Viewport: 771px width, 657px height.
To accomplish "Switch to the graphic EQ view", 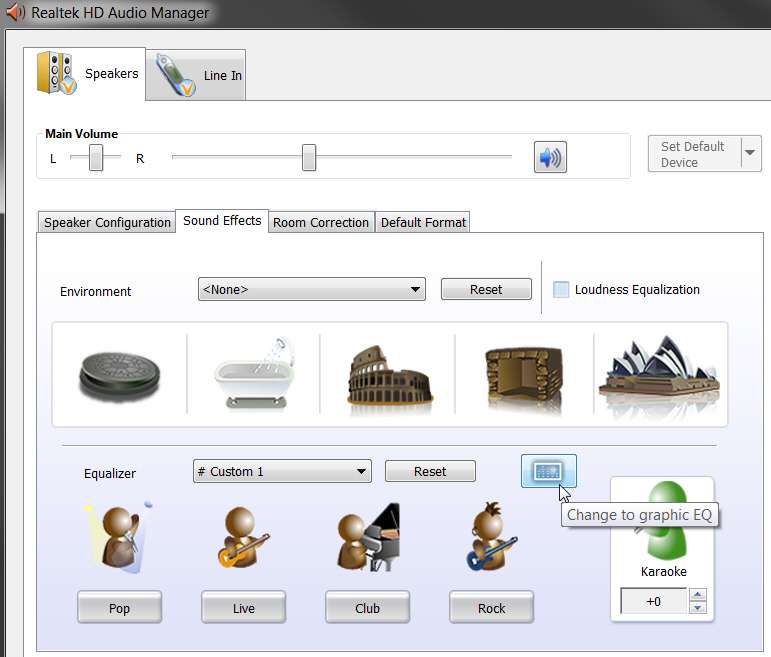I will tap(548, 471).
